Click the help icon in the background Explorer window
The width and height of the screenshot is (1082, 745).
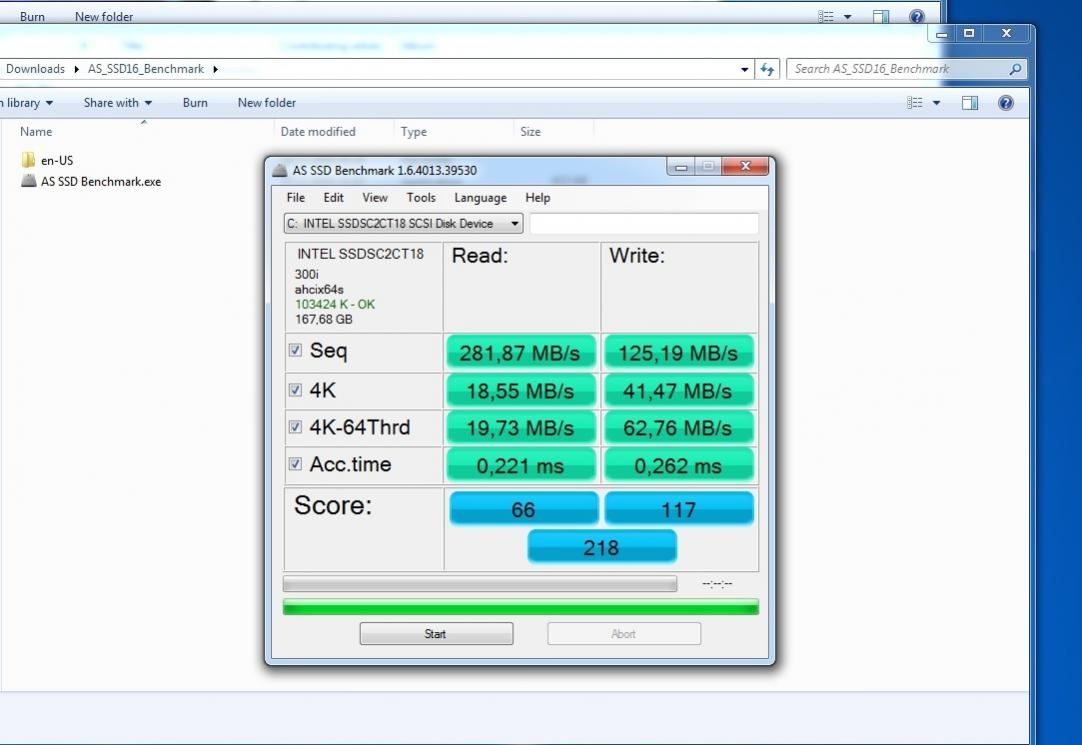(916, 17)
